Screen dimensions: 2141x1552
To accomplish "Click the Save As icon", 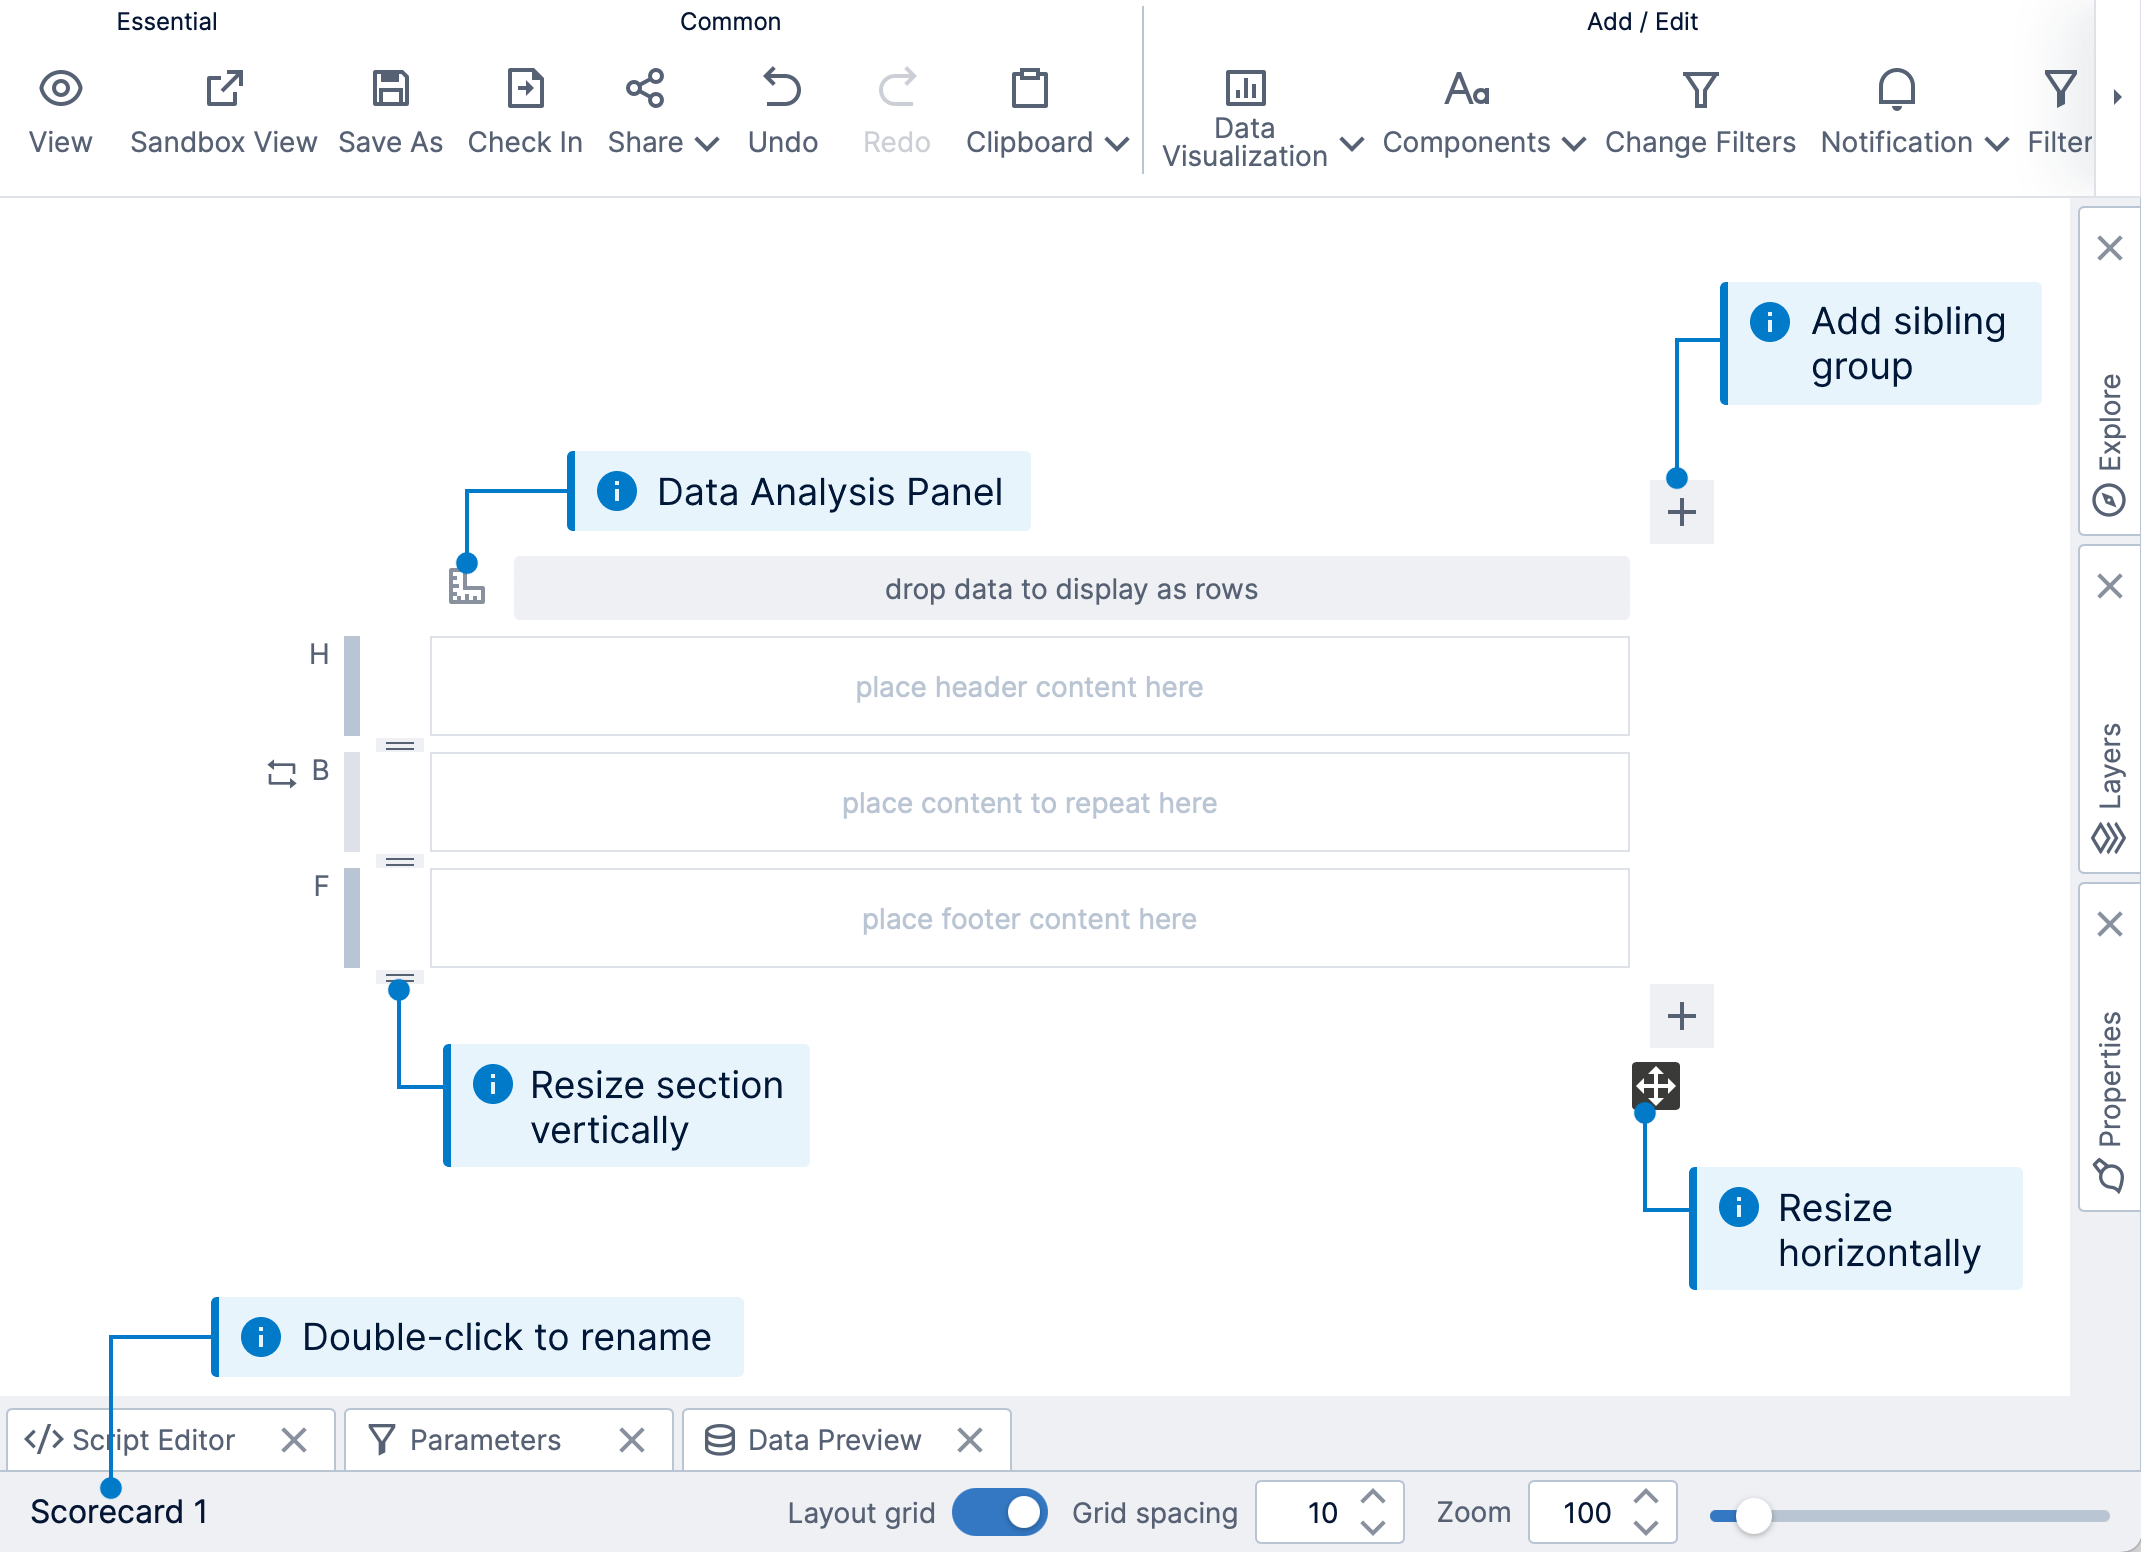I will point(390,88).
